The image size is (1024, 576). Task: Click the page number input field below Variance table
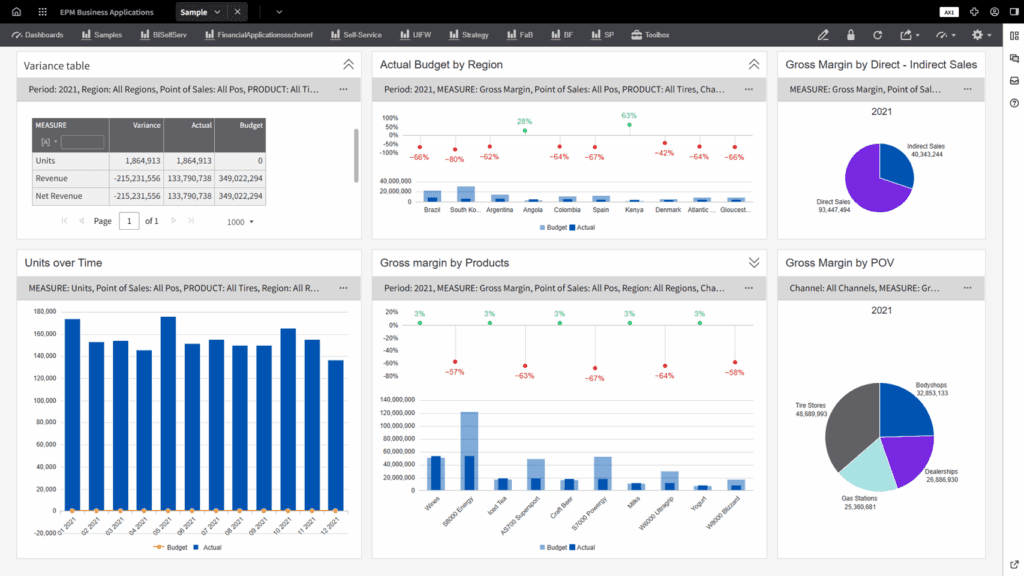pos(128,221)
